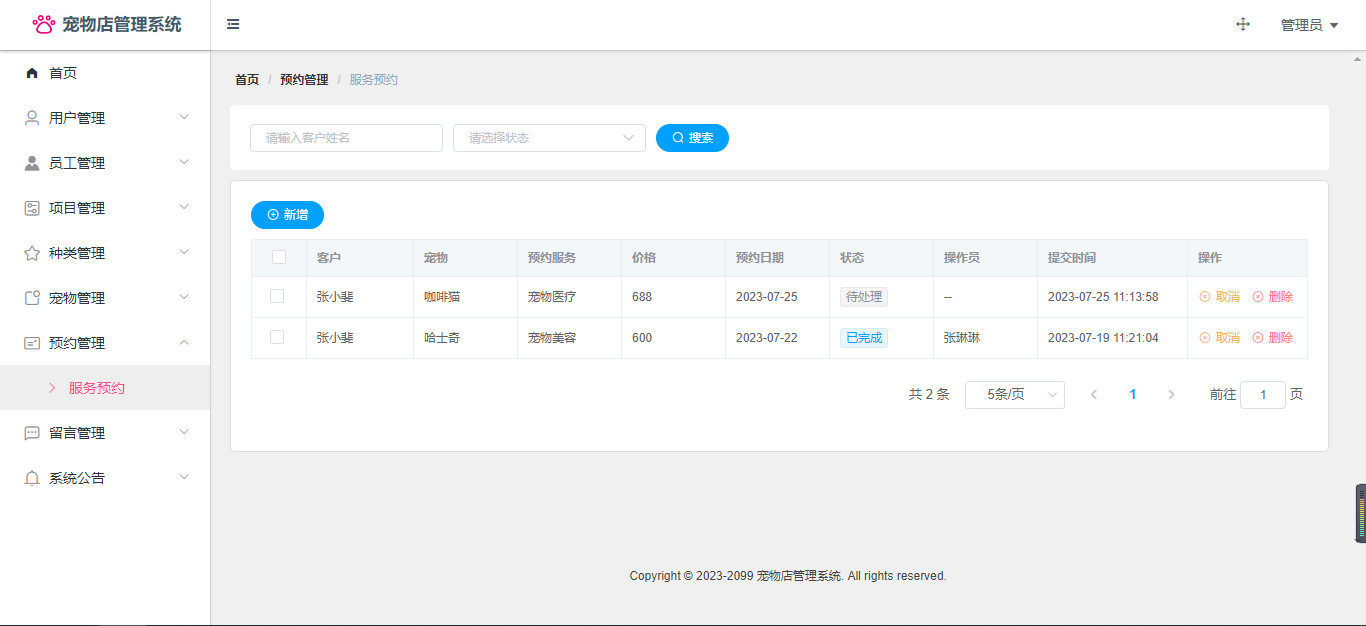
Task: Open the 5条/页 page size dropdown
Action: tap(1014, 395)
